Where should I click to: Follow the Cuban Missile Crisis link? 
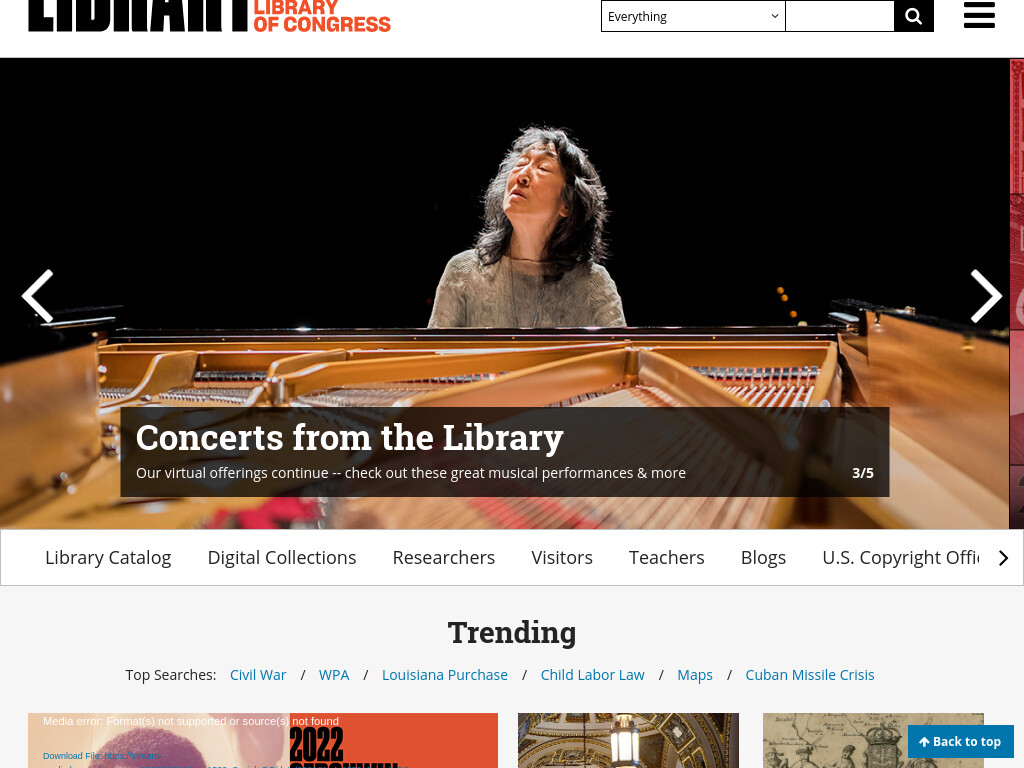810,675
